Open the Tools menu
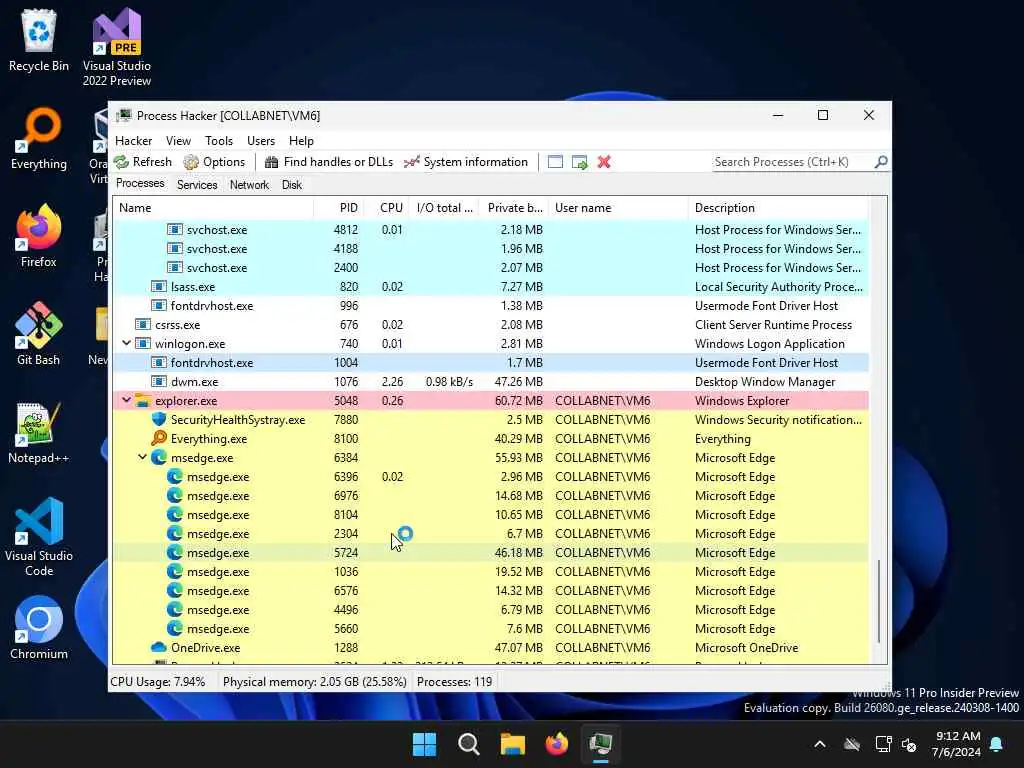The height and width of the screenshot is (768, 1024). (219, 141)
